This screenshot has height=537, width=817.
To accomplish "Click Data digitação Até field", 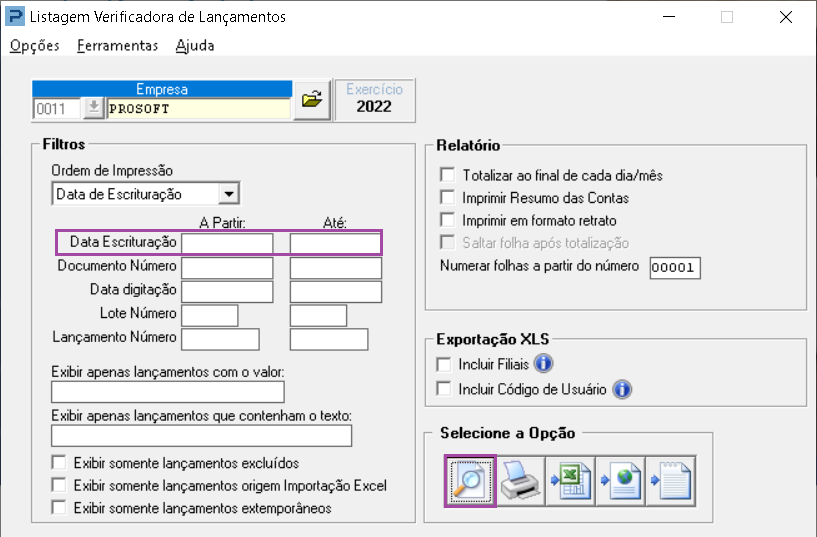I will pos(336,292).
